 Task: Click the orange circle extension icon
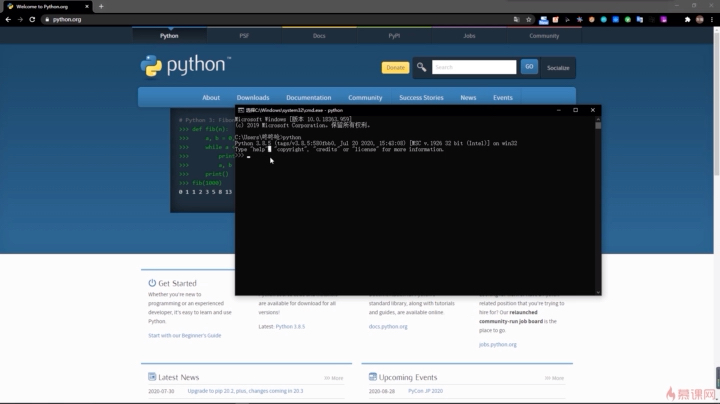(x=591, y=19)
